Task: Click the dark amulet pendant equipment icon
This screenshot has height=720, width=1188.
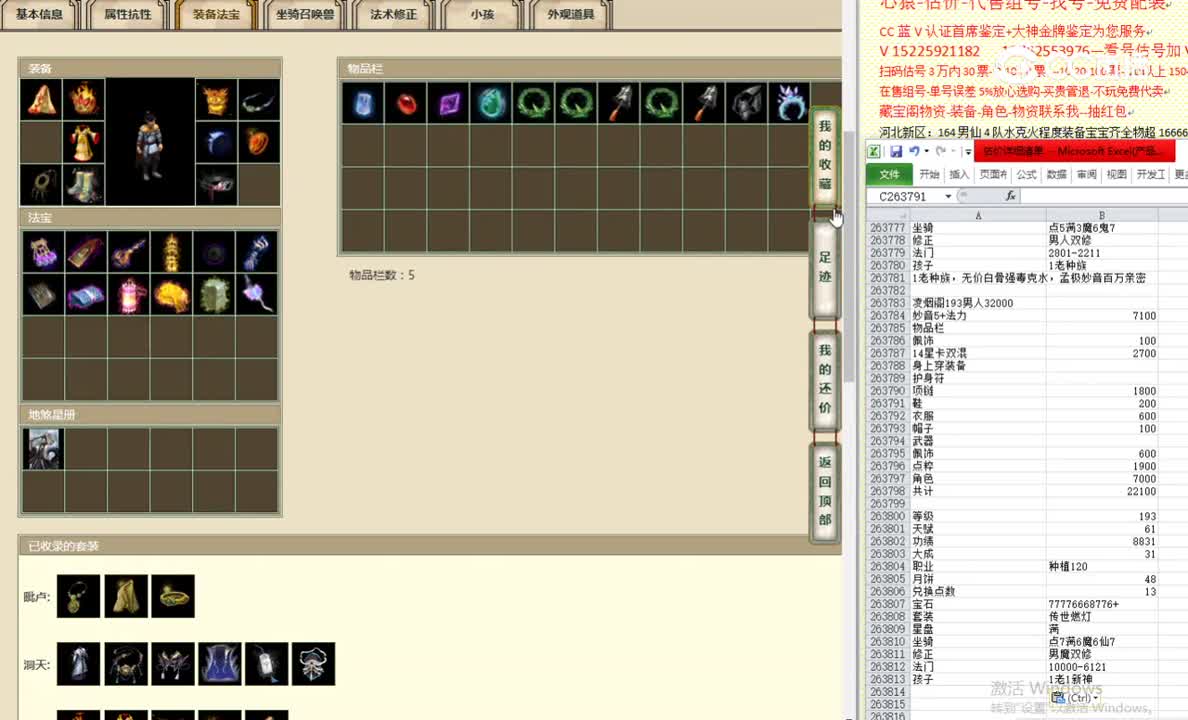Action: click(x=41, y=185)
